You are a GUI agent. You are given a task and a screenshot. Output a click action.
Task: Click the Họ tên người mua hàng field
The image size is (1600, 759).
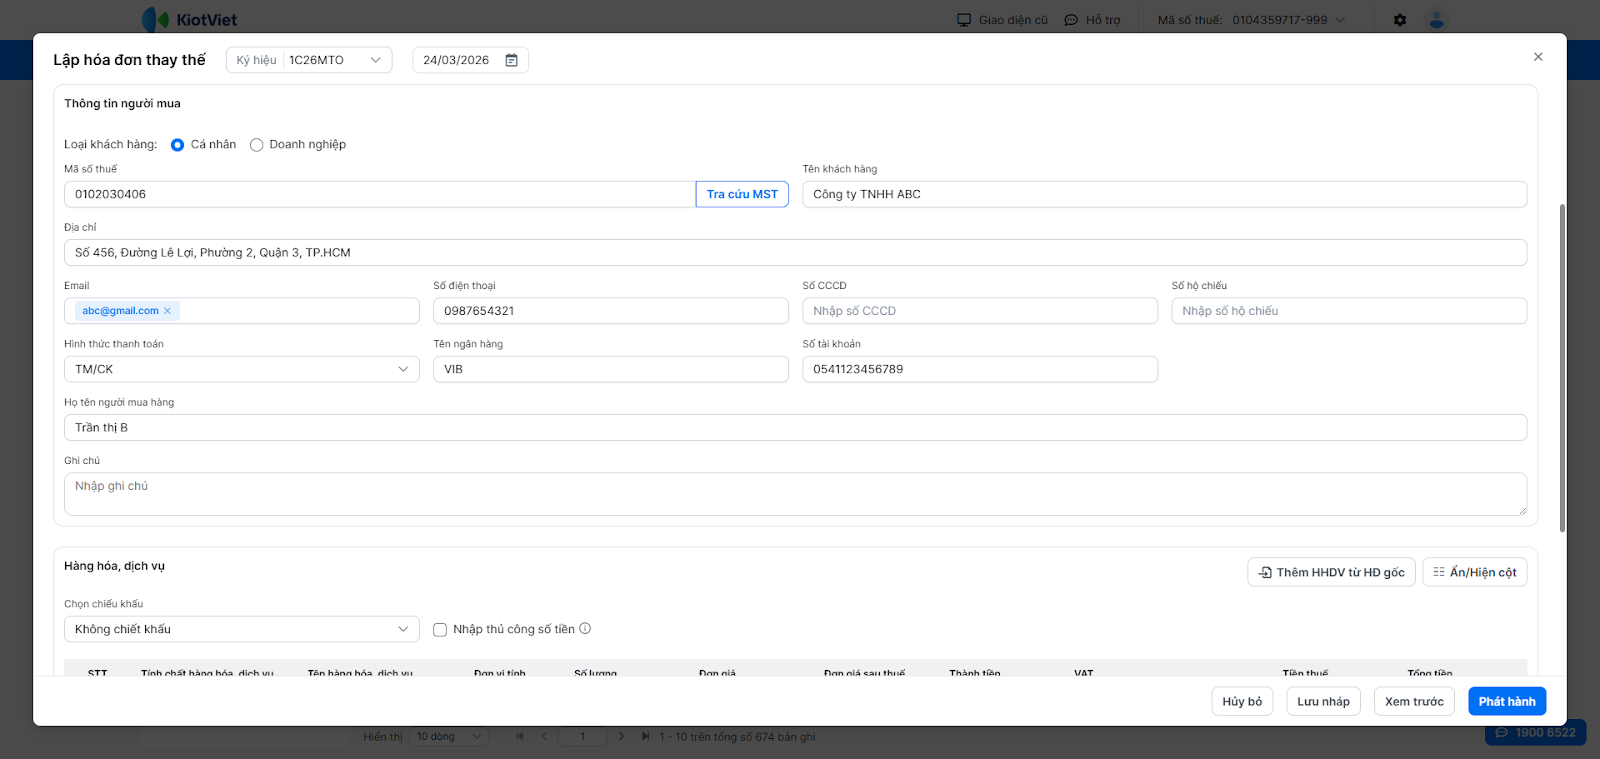[795, 427]
